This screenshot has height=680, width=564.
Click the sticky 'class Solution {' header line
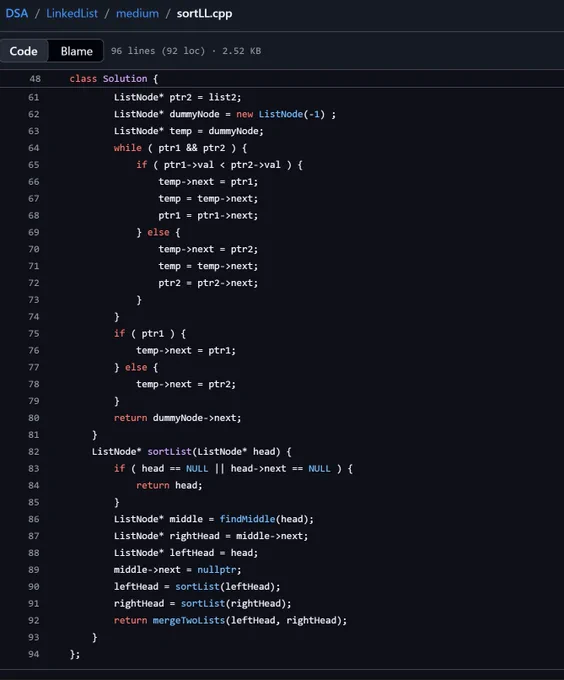click(x=114, y=78)
